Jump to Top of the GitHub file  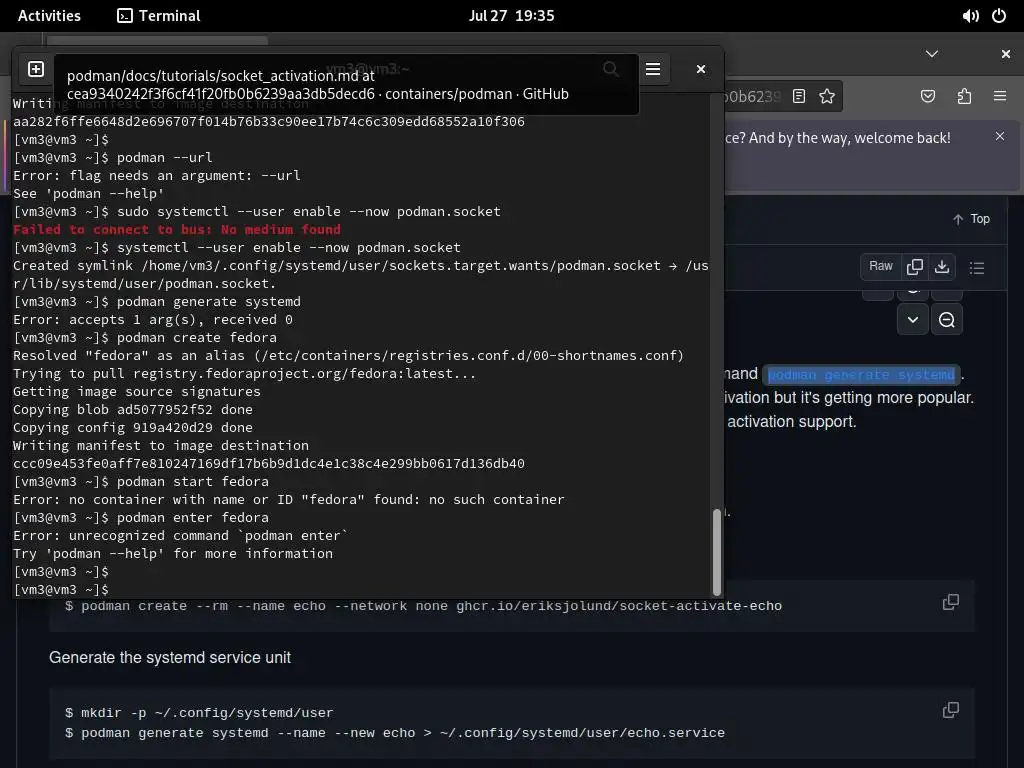tap(971, 219)
